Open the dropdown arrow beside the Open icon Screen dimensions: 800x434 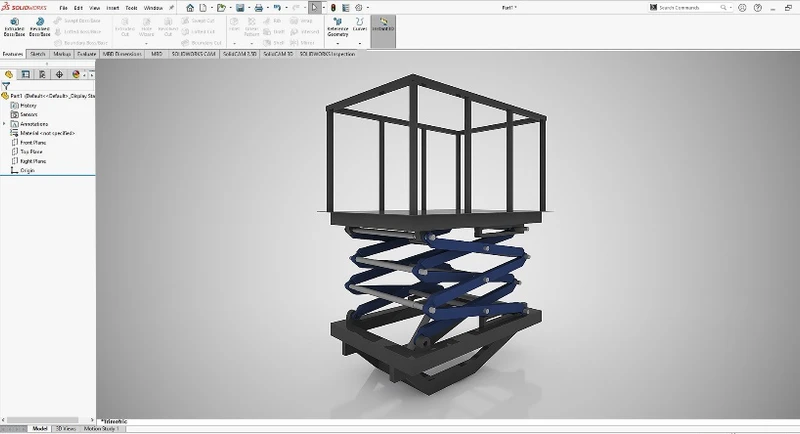pyautogui.click(x=230, y=8)
